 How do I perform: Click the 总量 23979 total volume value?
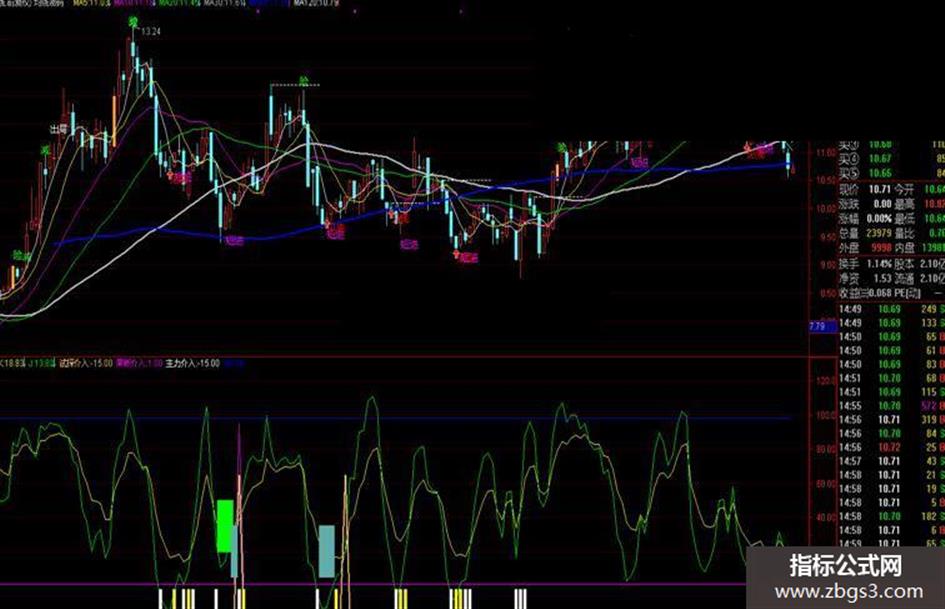tap(879, 233)
